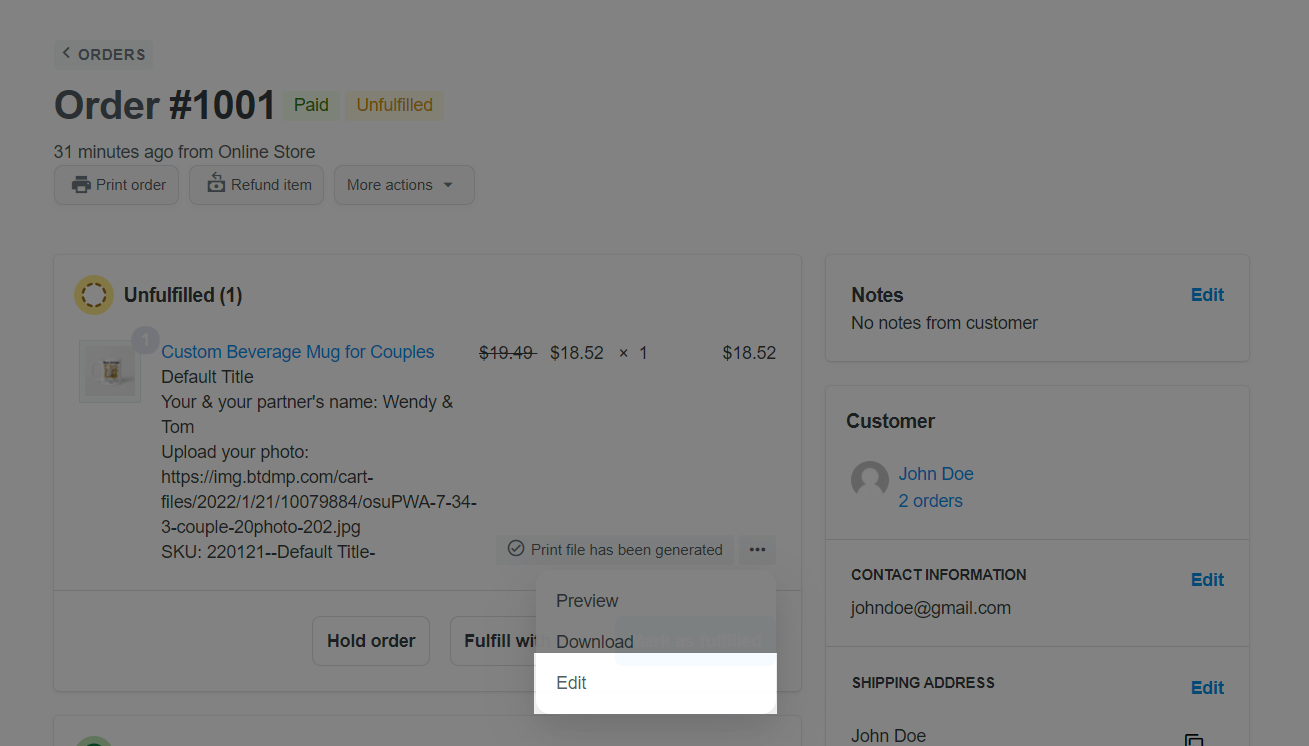
Task: Edit the Notes section
Action: (1207, 295)
